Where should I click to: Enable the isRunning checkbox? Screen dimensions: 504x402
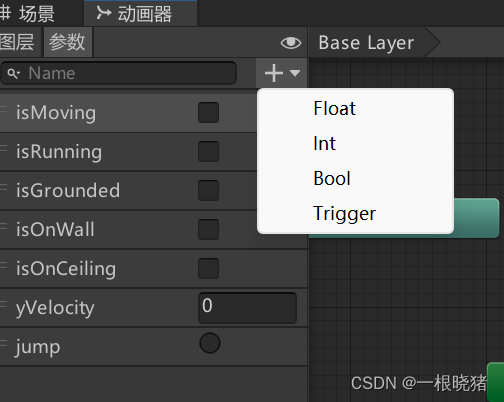coord(208,152)
